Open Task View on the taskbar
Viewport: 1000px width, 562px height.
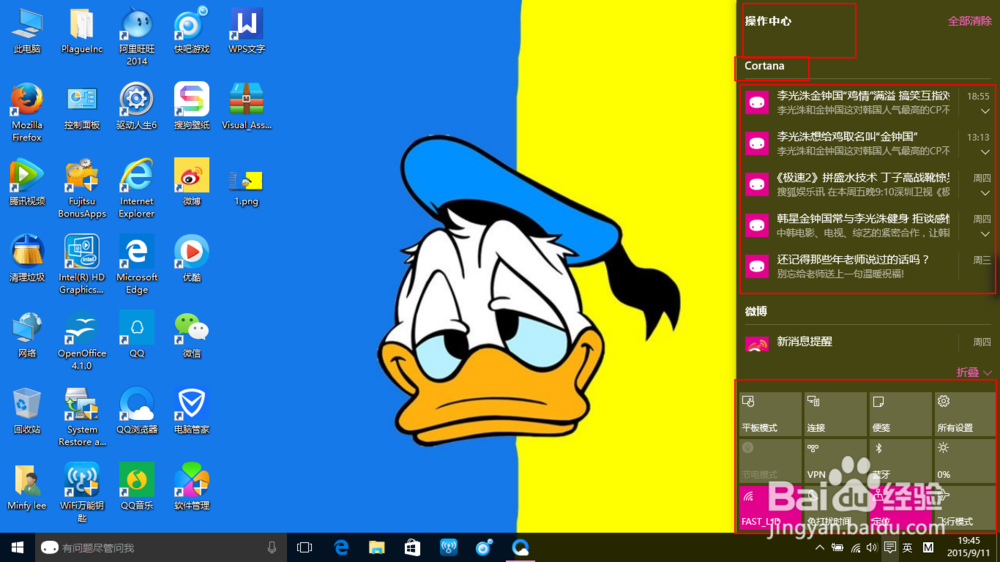305,547
